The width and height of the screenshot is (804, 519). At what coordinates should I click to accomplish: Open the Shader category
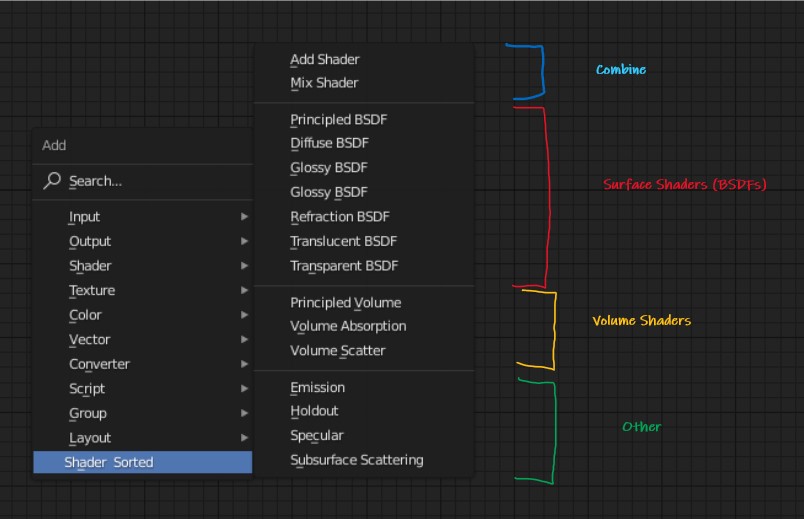point(143,266)
